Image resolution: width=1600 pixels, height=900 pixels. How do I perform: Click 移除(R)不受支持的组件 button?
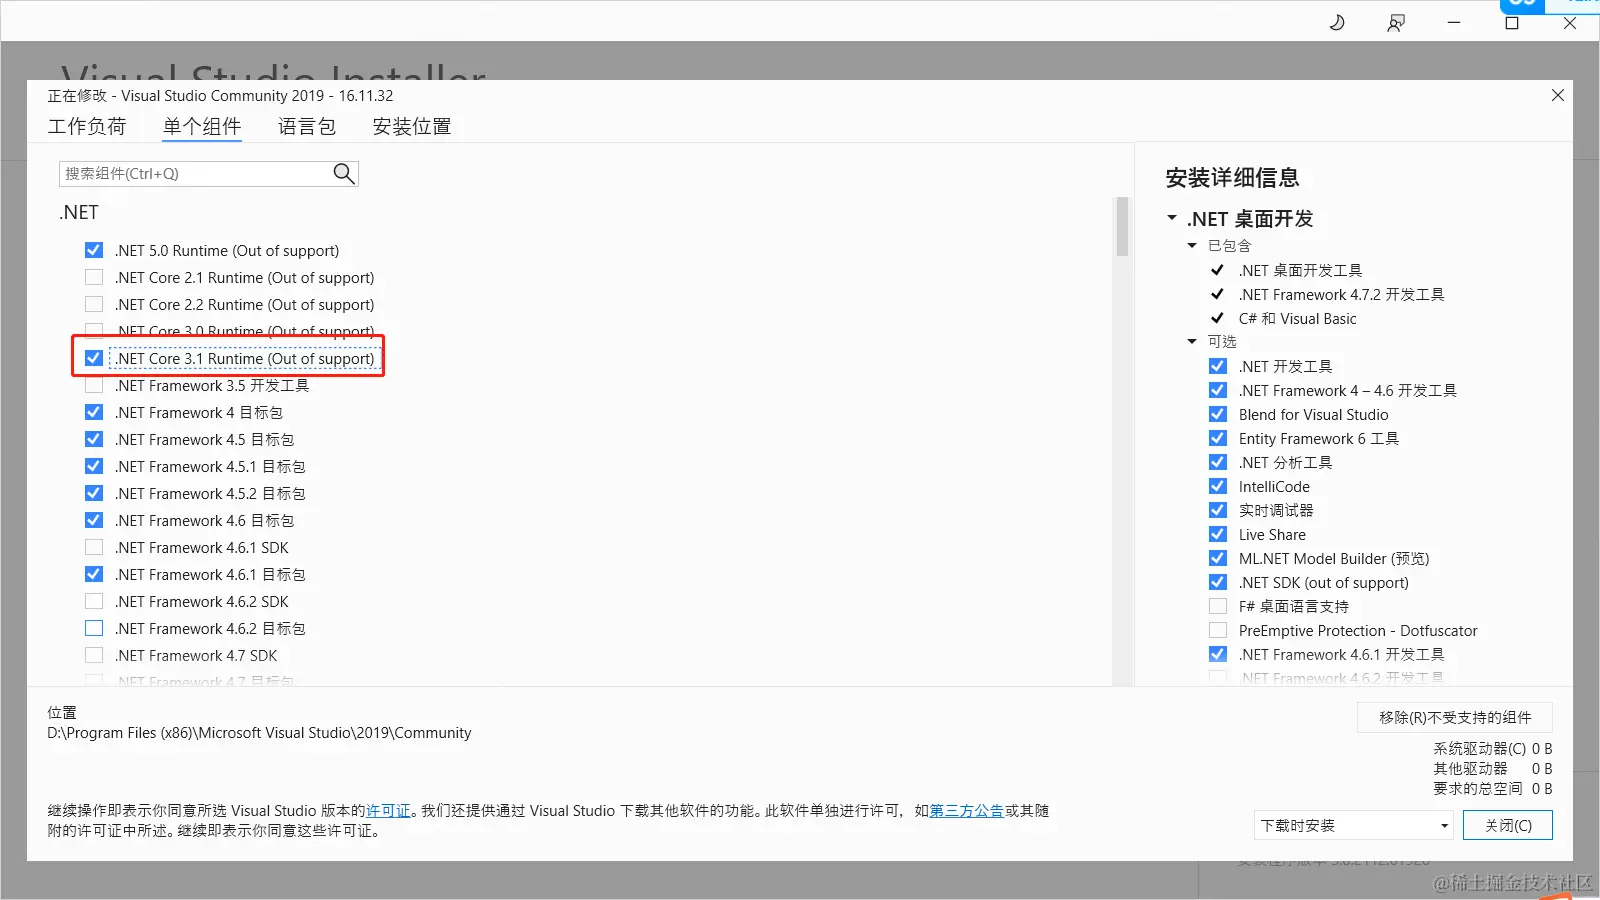(x=1453, y=717)
